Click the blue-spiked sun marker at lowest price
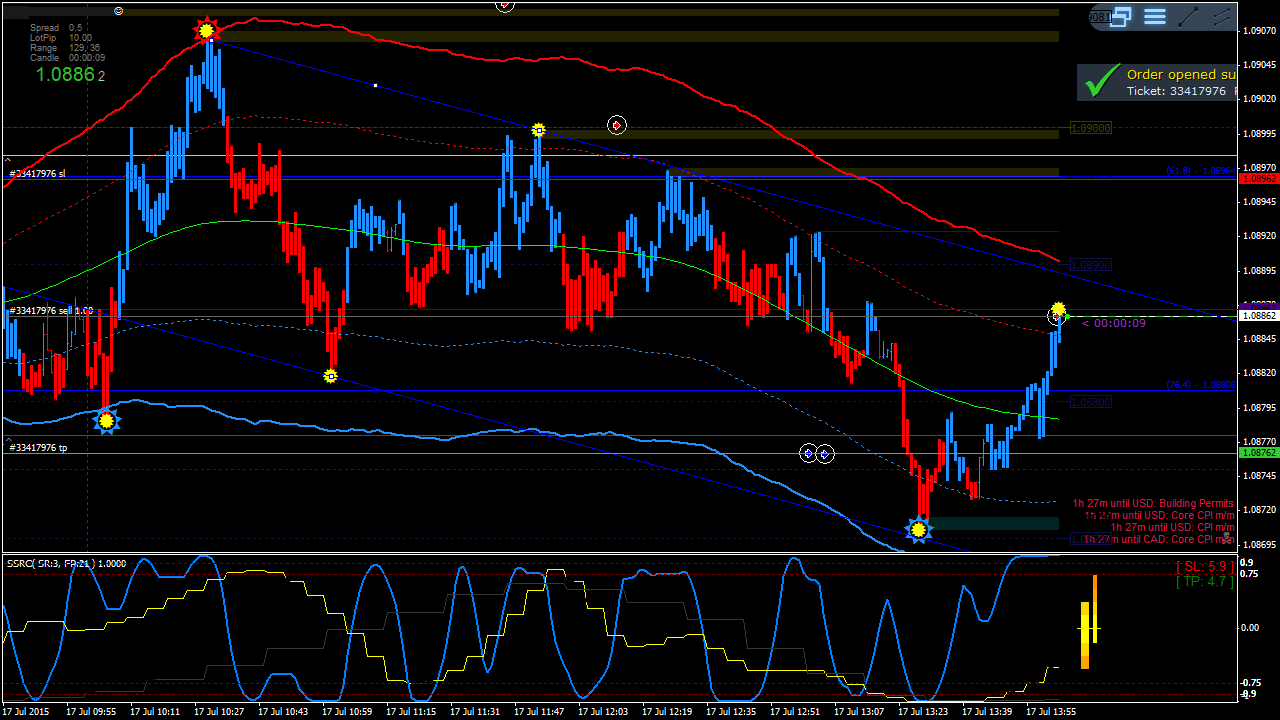Screen dimensions: 1280x720 pos(918,529)
